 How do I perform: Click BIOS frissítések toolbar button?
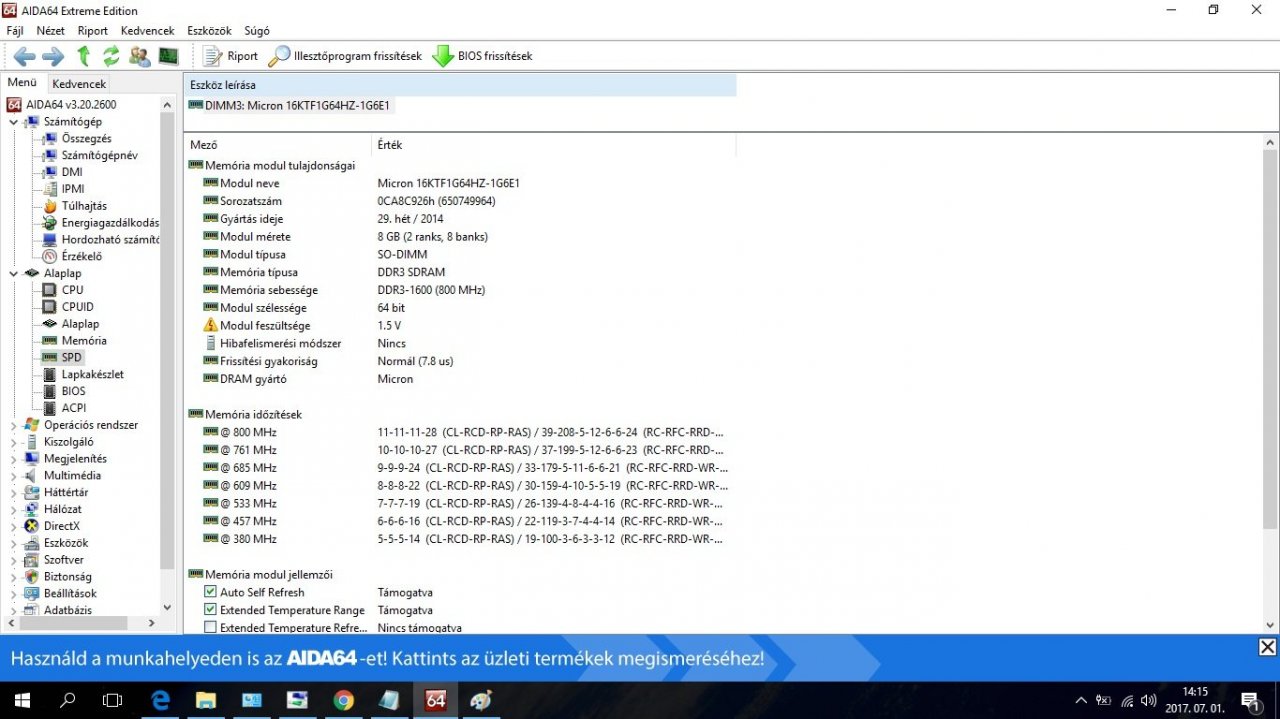click(482, 56)
